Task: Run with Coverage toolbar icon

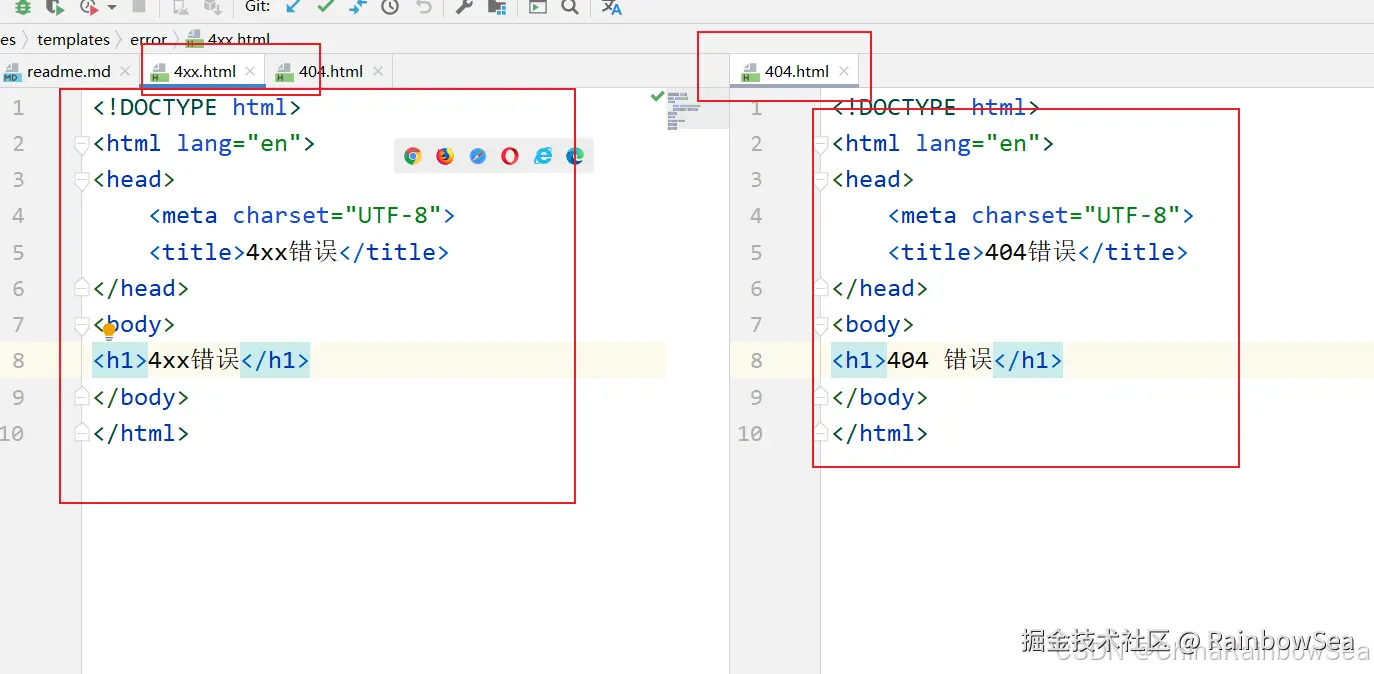Action: tap(54, 7)
